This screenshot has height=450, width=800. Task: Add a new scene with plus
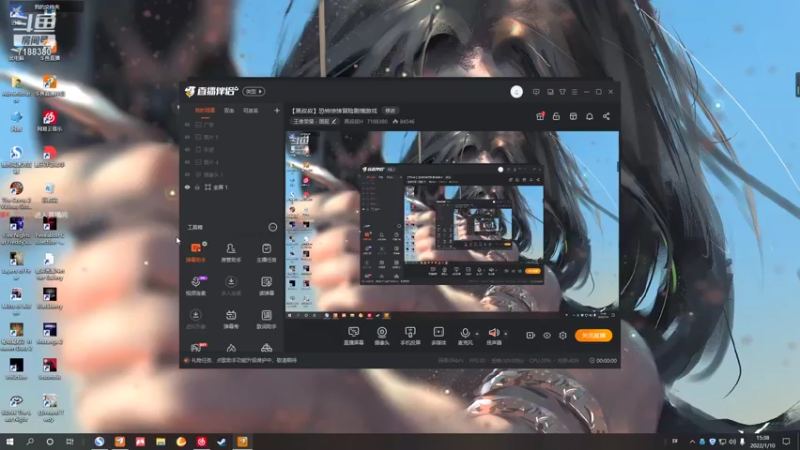[x=277, y=111]
